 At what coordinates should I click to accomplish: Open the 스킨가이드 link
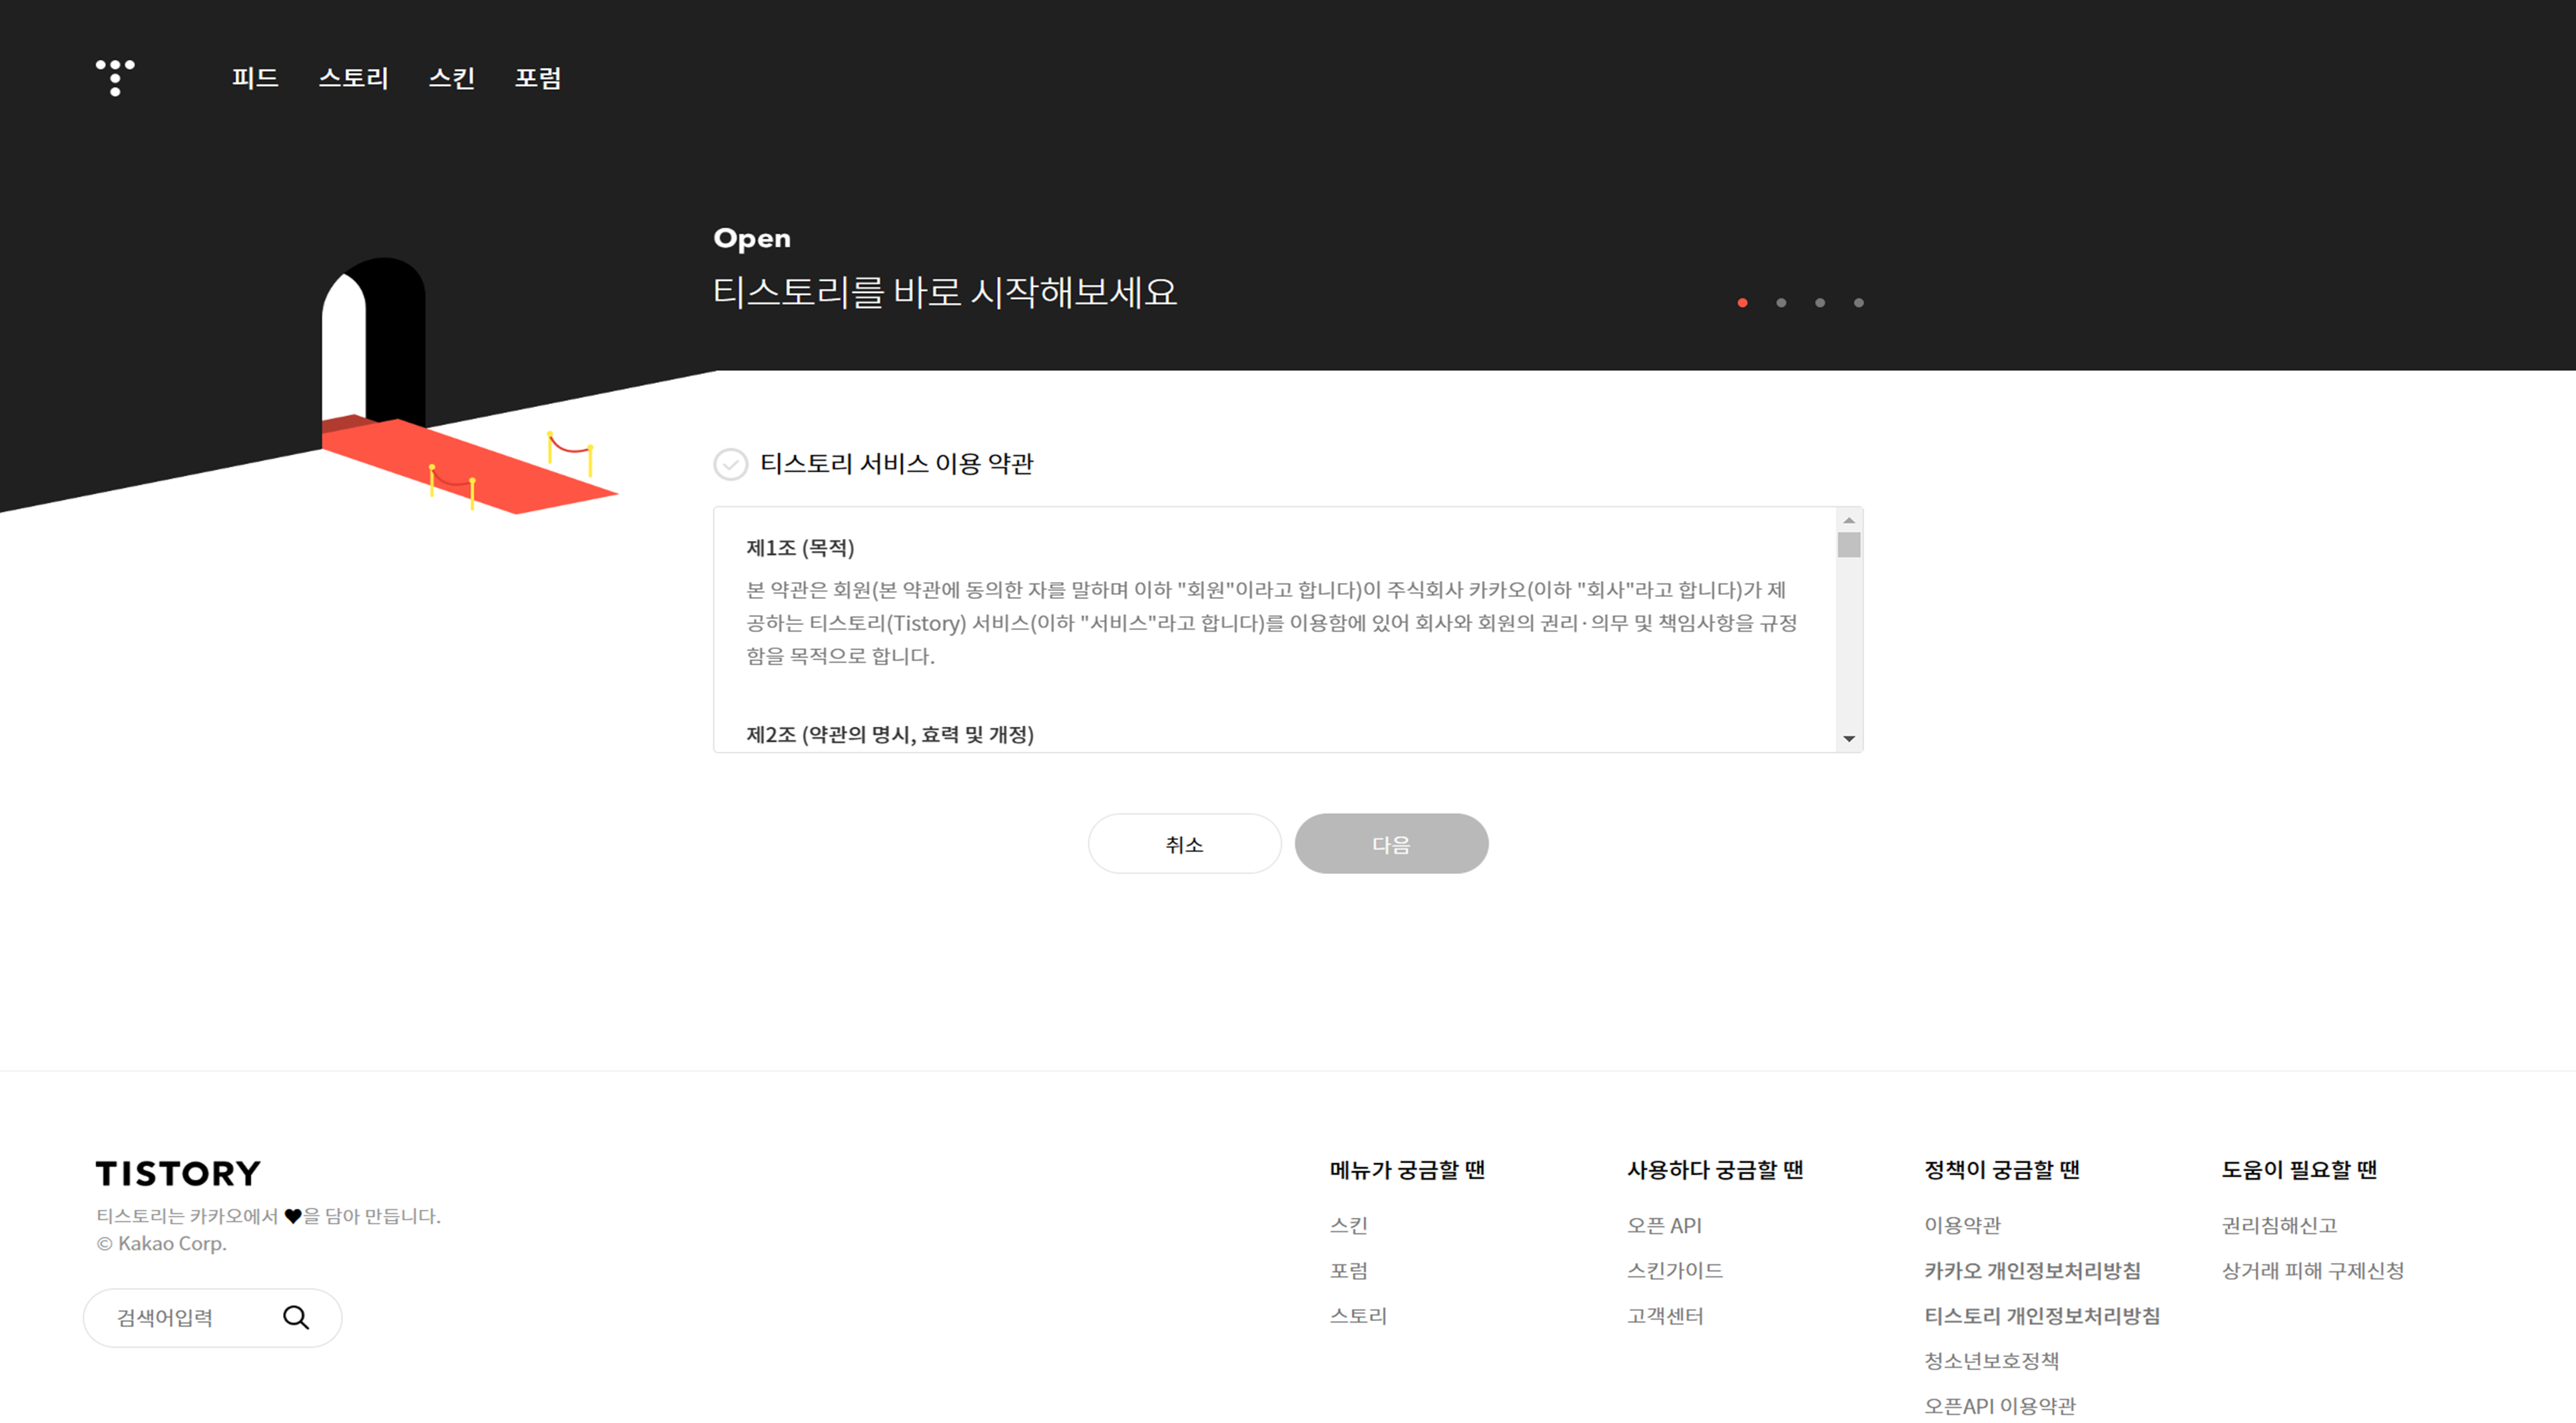click(x=1675, y=1271)
